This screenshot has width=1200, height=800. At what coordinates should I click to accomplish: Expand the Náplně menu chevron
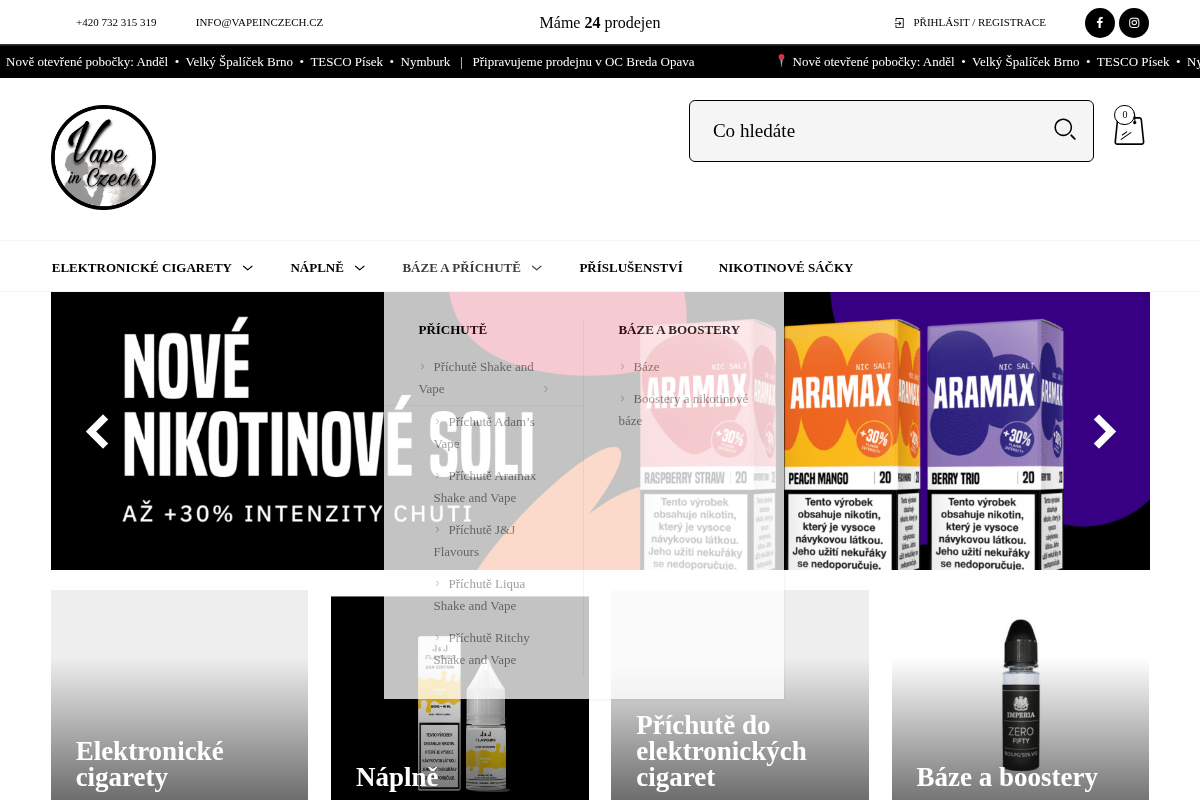click(360, 268)
